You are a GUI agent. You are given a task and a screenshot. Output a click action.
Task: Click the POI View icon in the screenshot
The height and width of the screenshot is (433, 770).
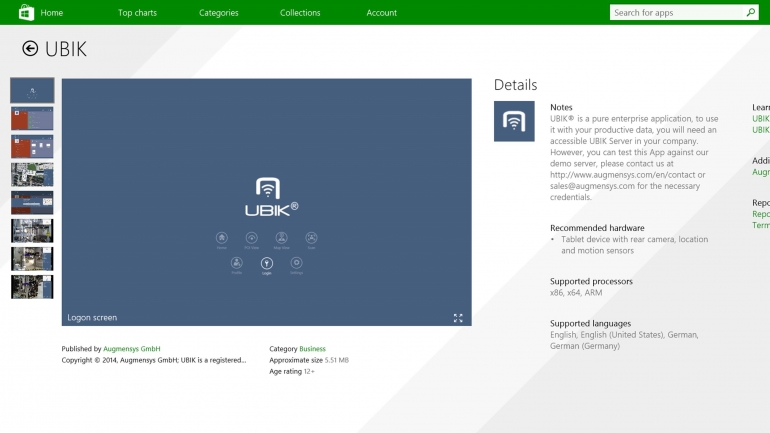pyautogui.click(x=251, y=238)
